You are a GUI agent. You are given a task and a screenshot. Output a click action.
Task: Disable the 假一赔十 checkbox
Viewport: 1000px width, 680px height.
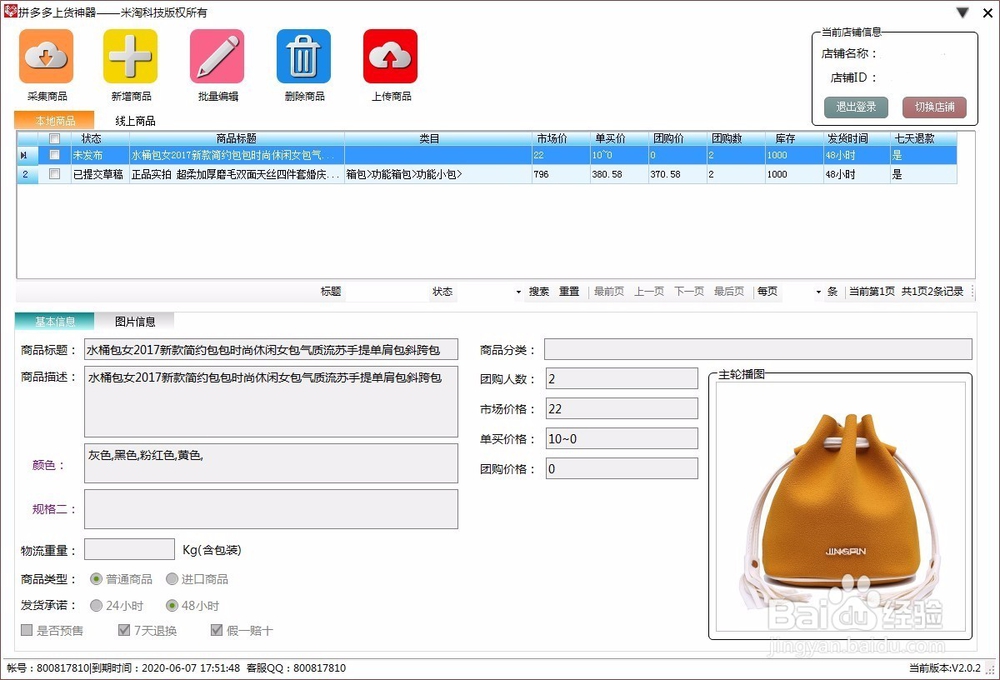click(217, 630)
